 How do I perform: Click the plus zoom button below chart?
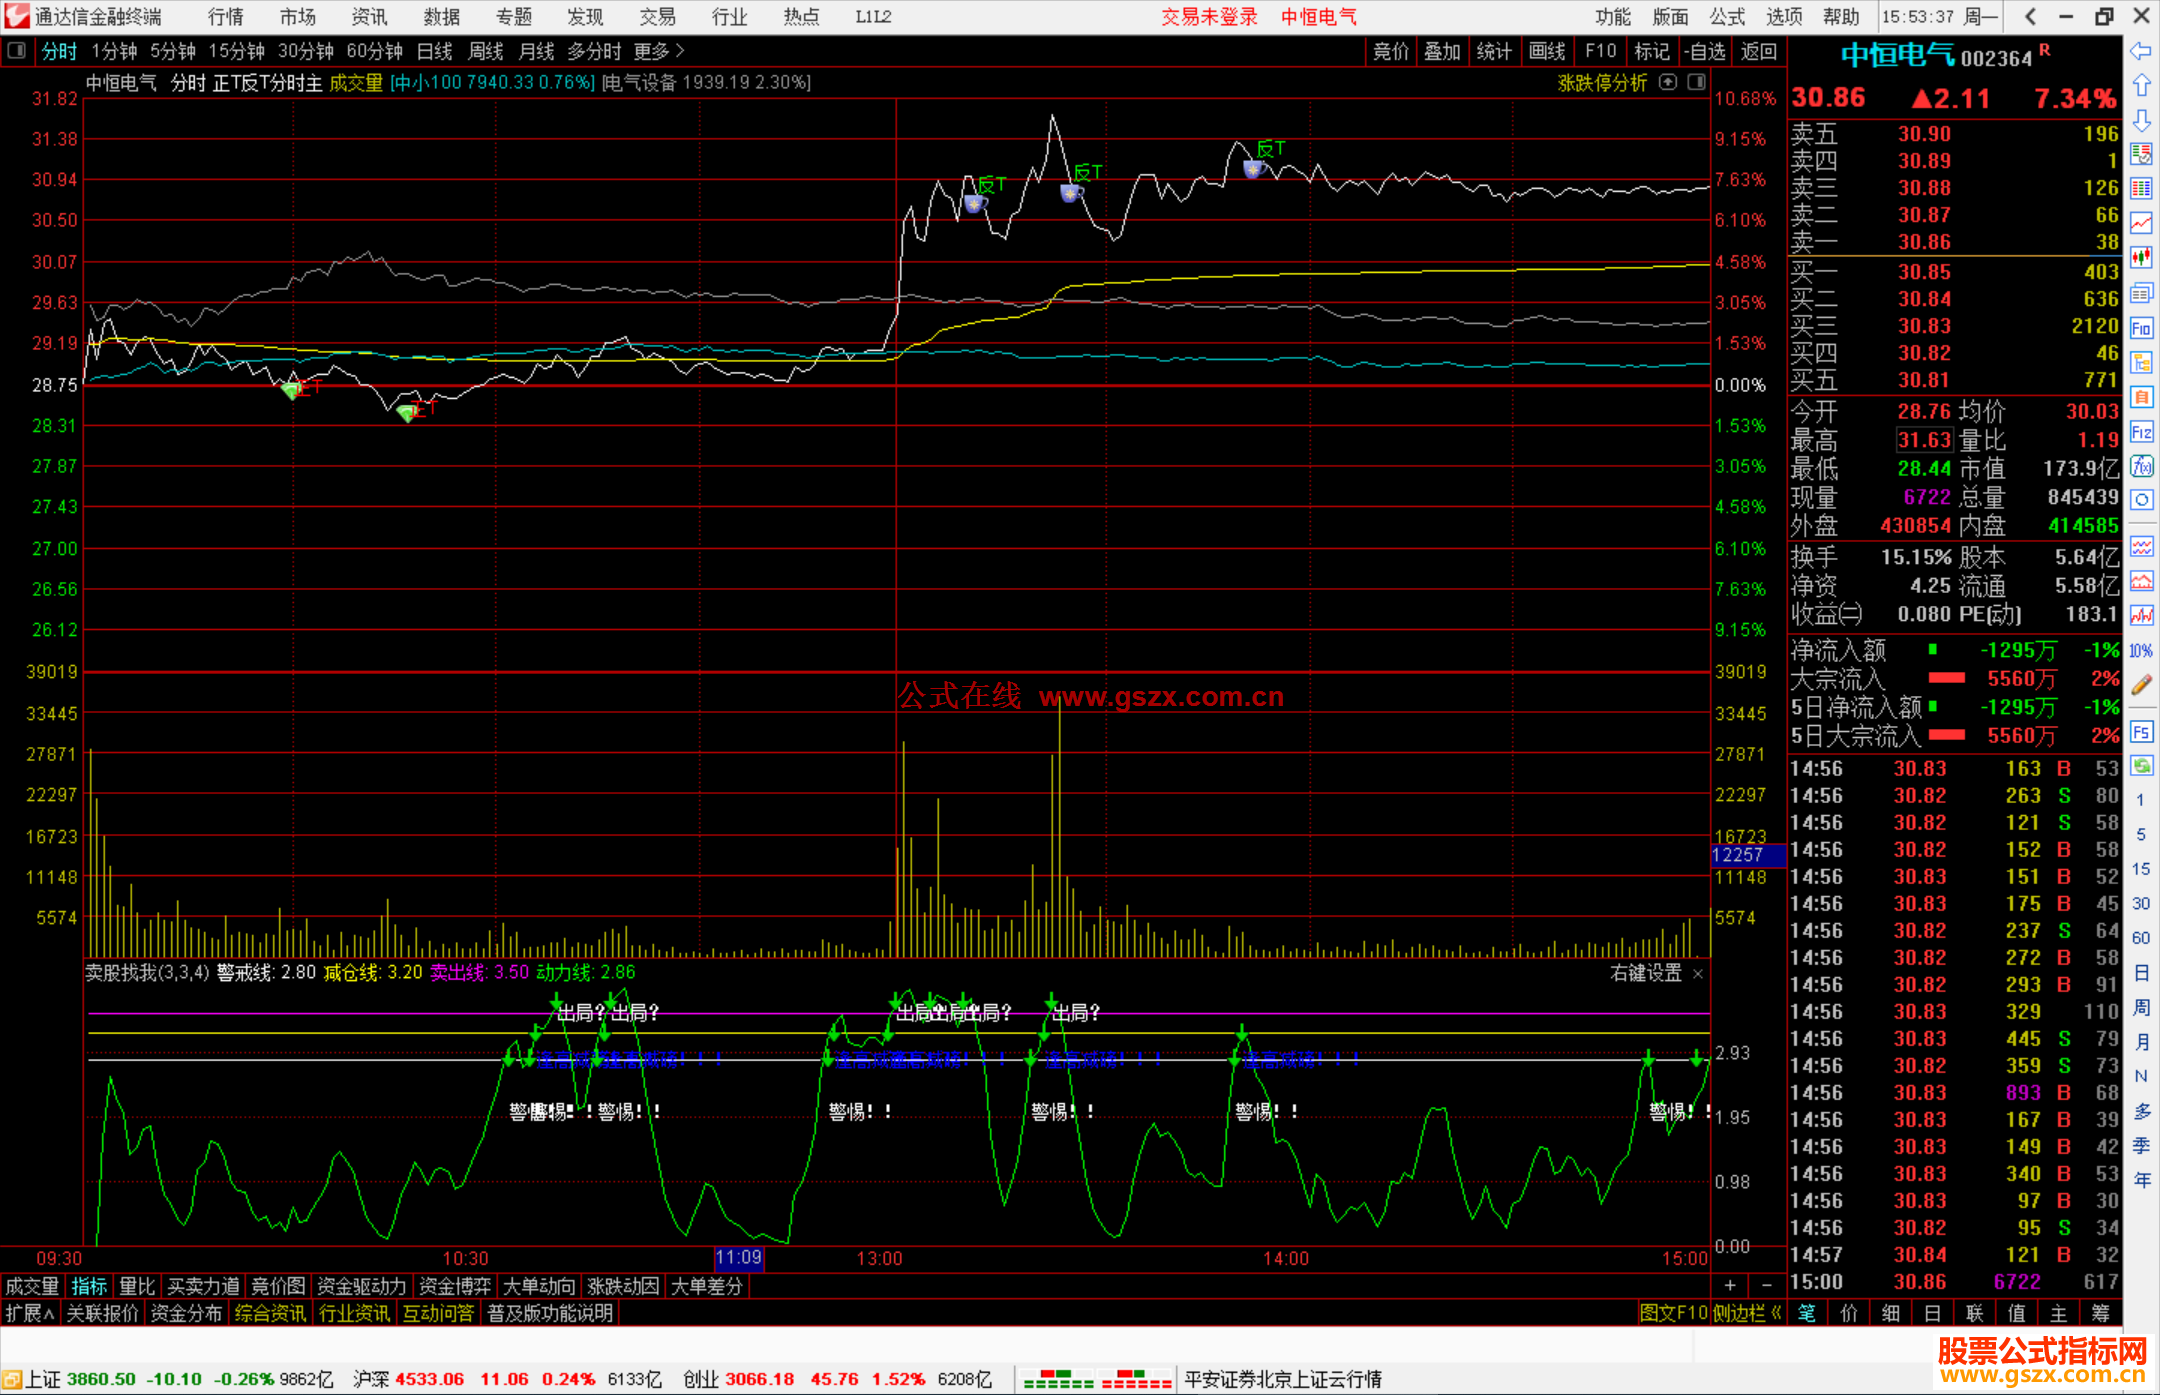[1730, 1285]
